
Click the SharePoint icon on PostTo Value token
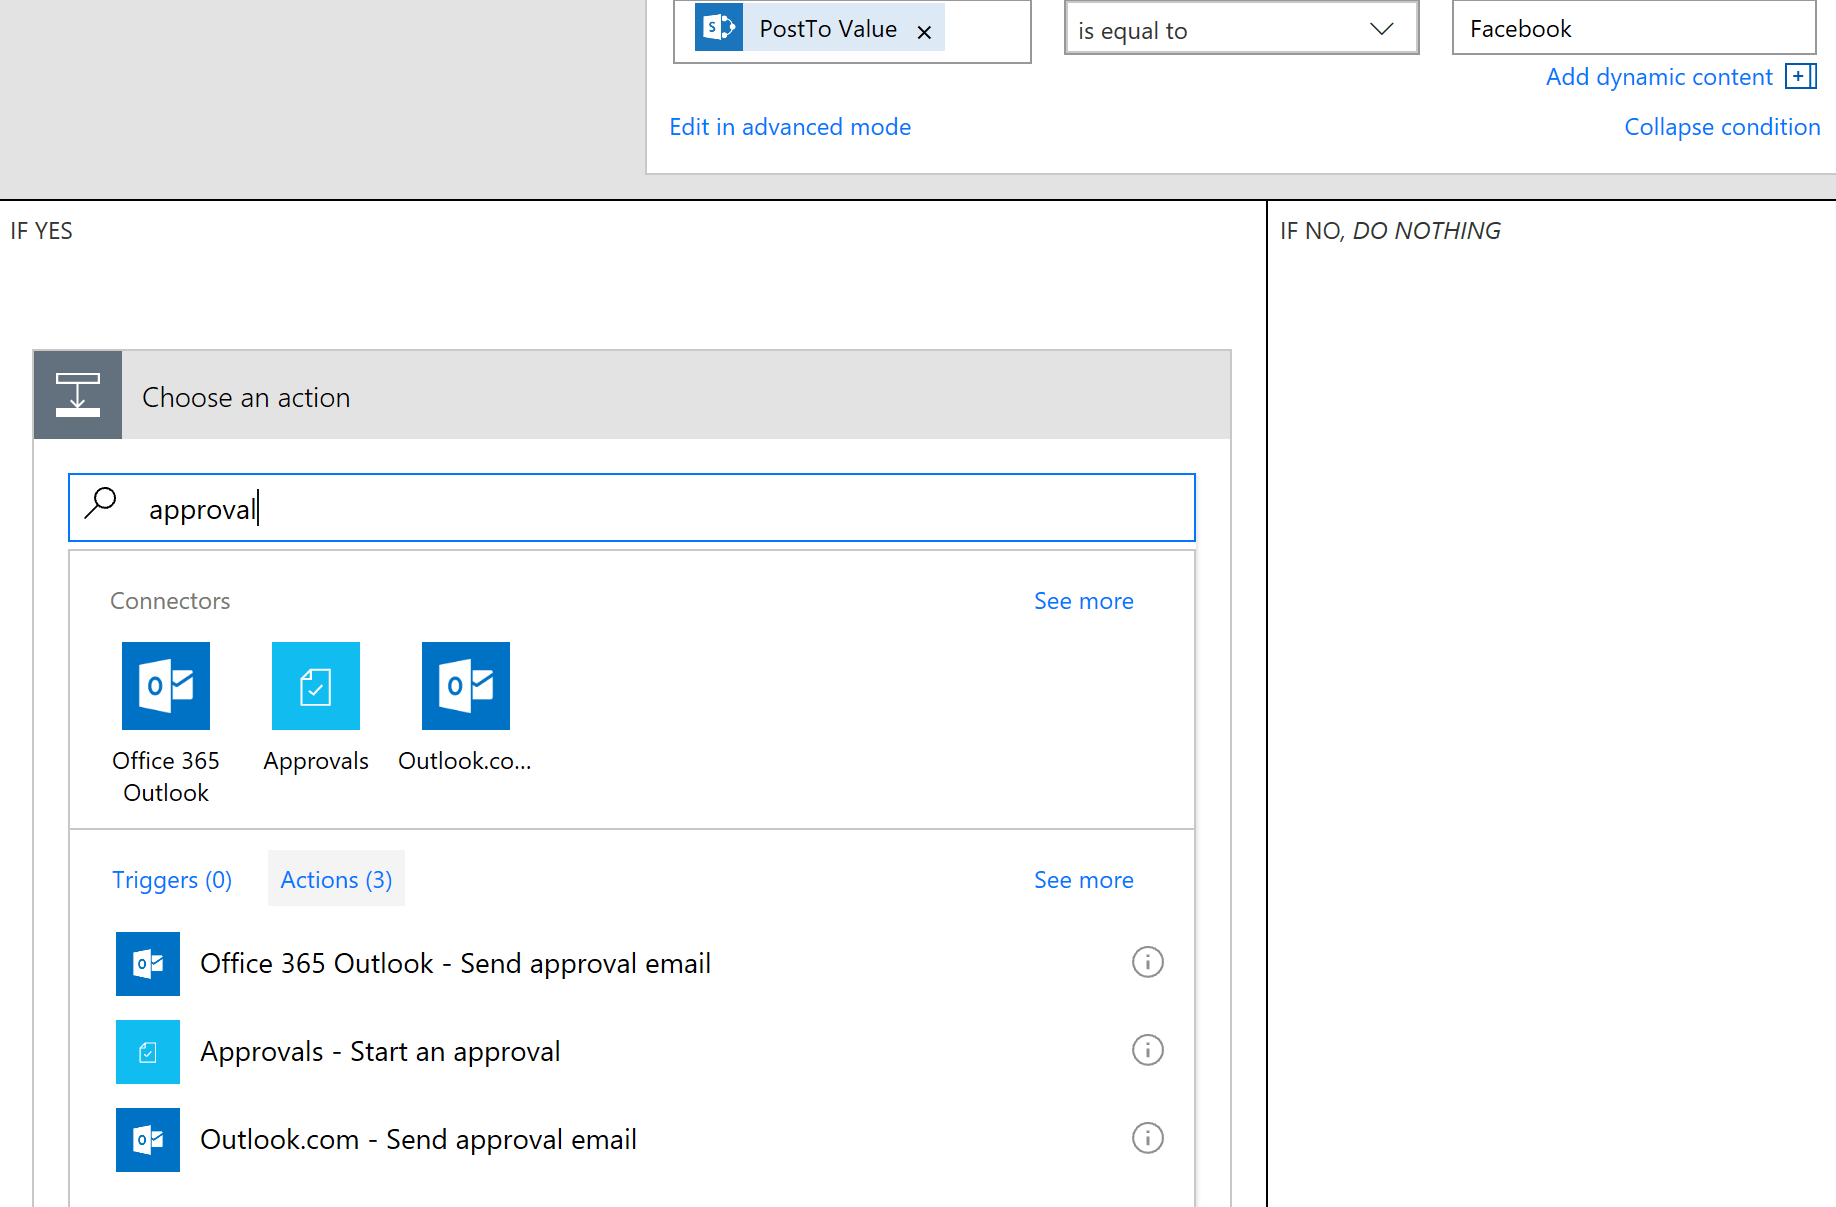(717, 28)
